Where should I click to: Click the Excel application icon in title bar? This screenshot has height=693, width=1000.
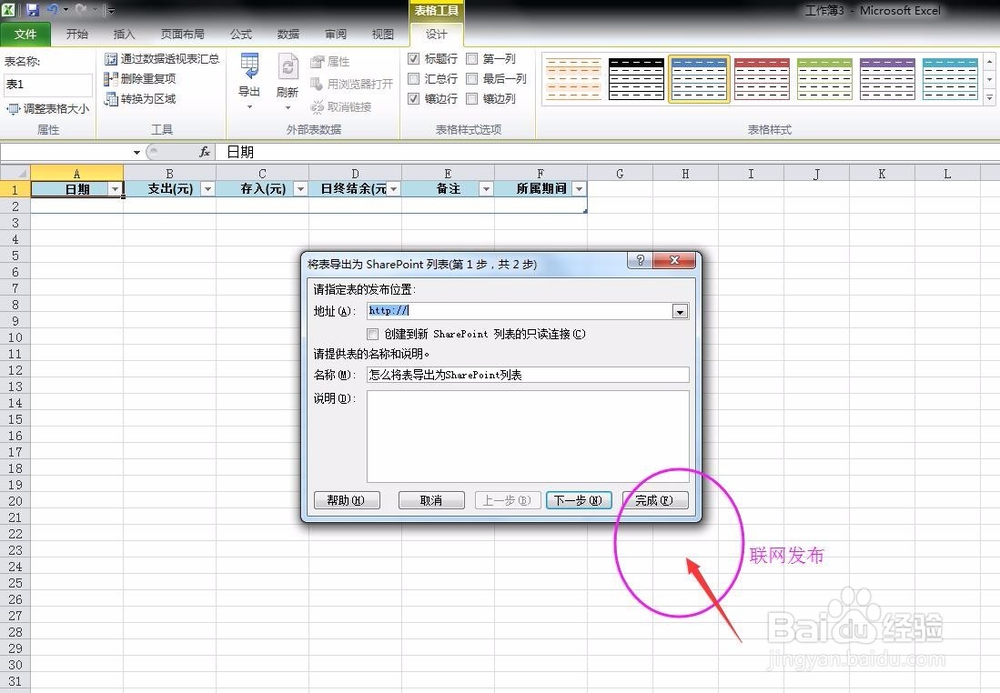click(x=8, y=10)
